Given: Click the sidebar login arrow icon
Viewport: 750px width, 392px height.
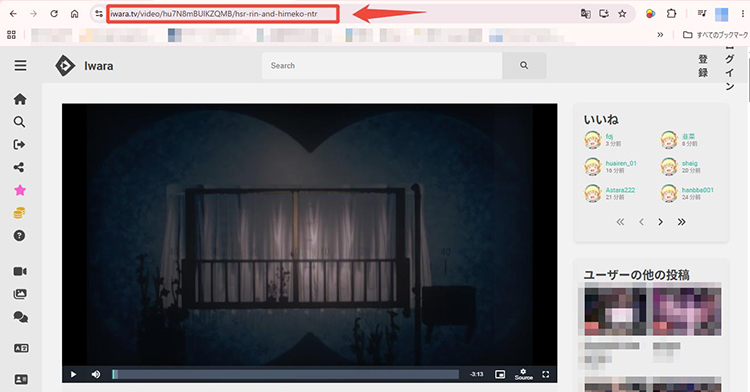Looking at the screenshot, I should (x=20, y=144).
